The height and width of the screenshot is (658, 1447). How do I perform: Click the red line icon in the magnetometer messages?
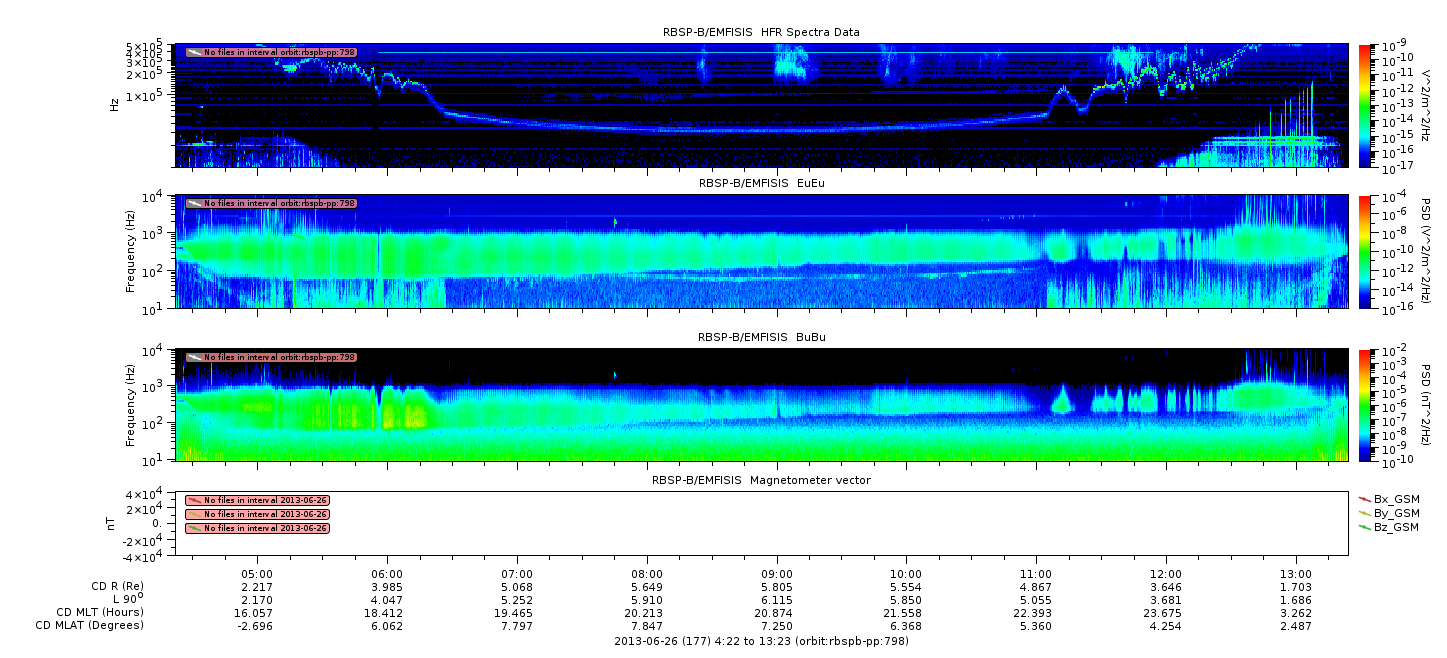(x=194, y=500)
